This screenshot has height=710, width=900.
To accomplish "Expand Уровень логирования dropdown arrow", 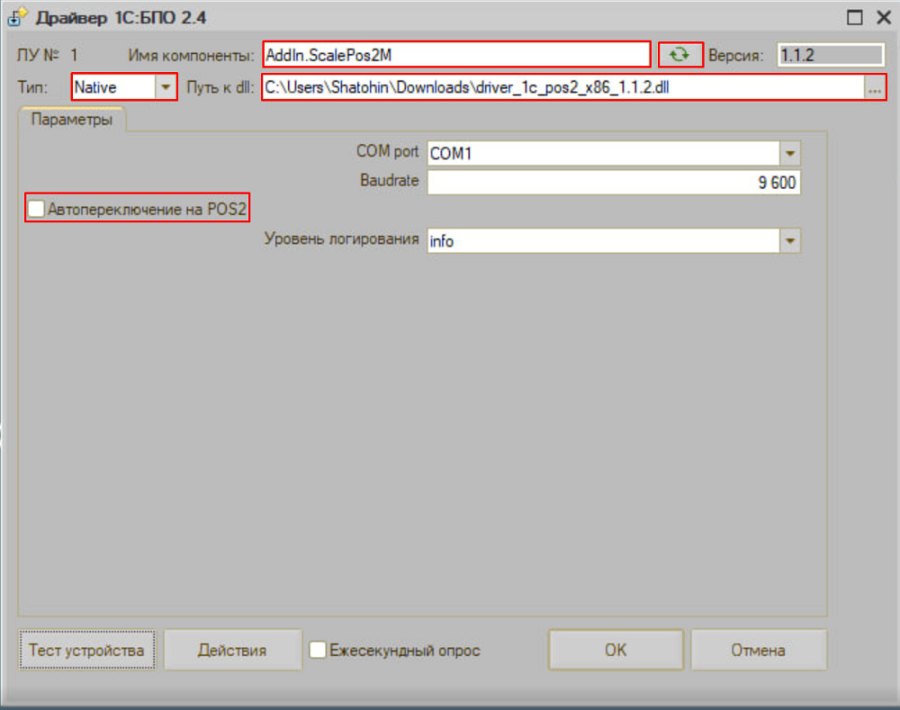I will point(790,240).
